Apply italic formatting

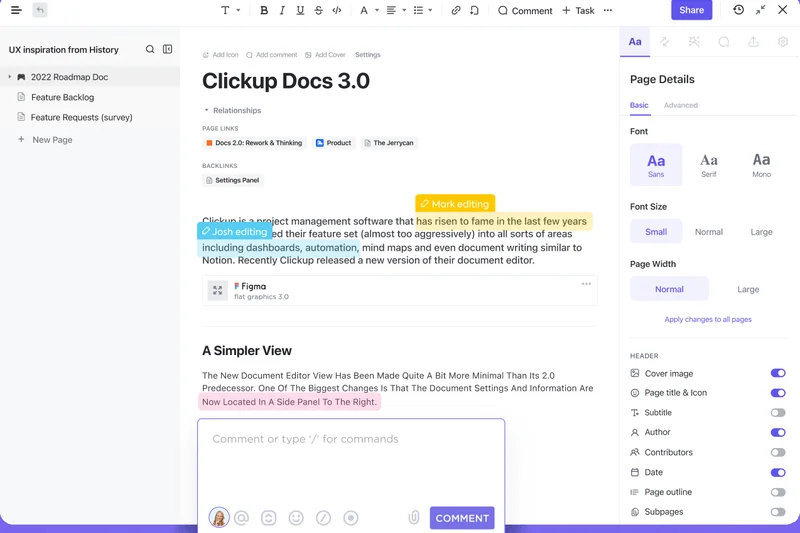point(282,10)
